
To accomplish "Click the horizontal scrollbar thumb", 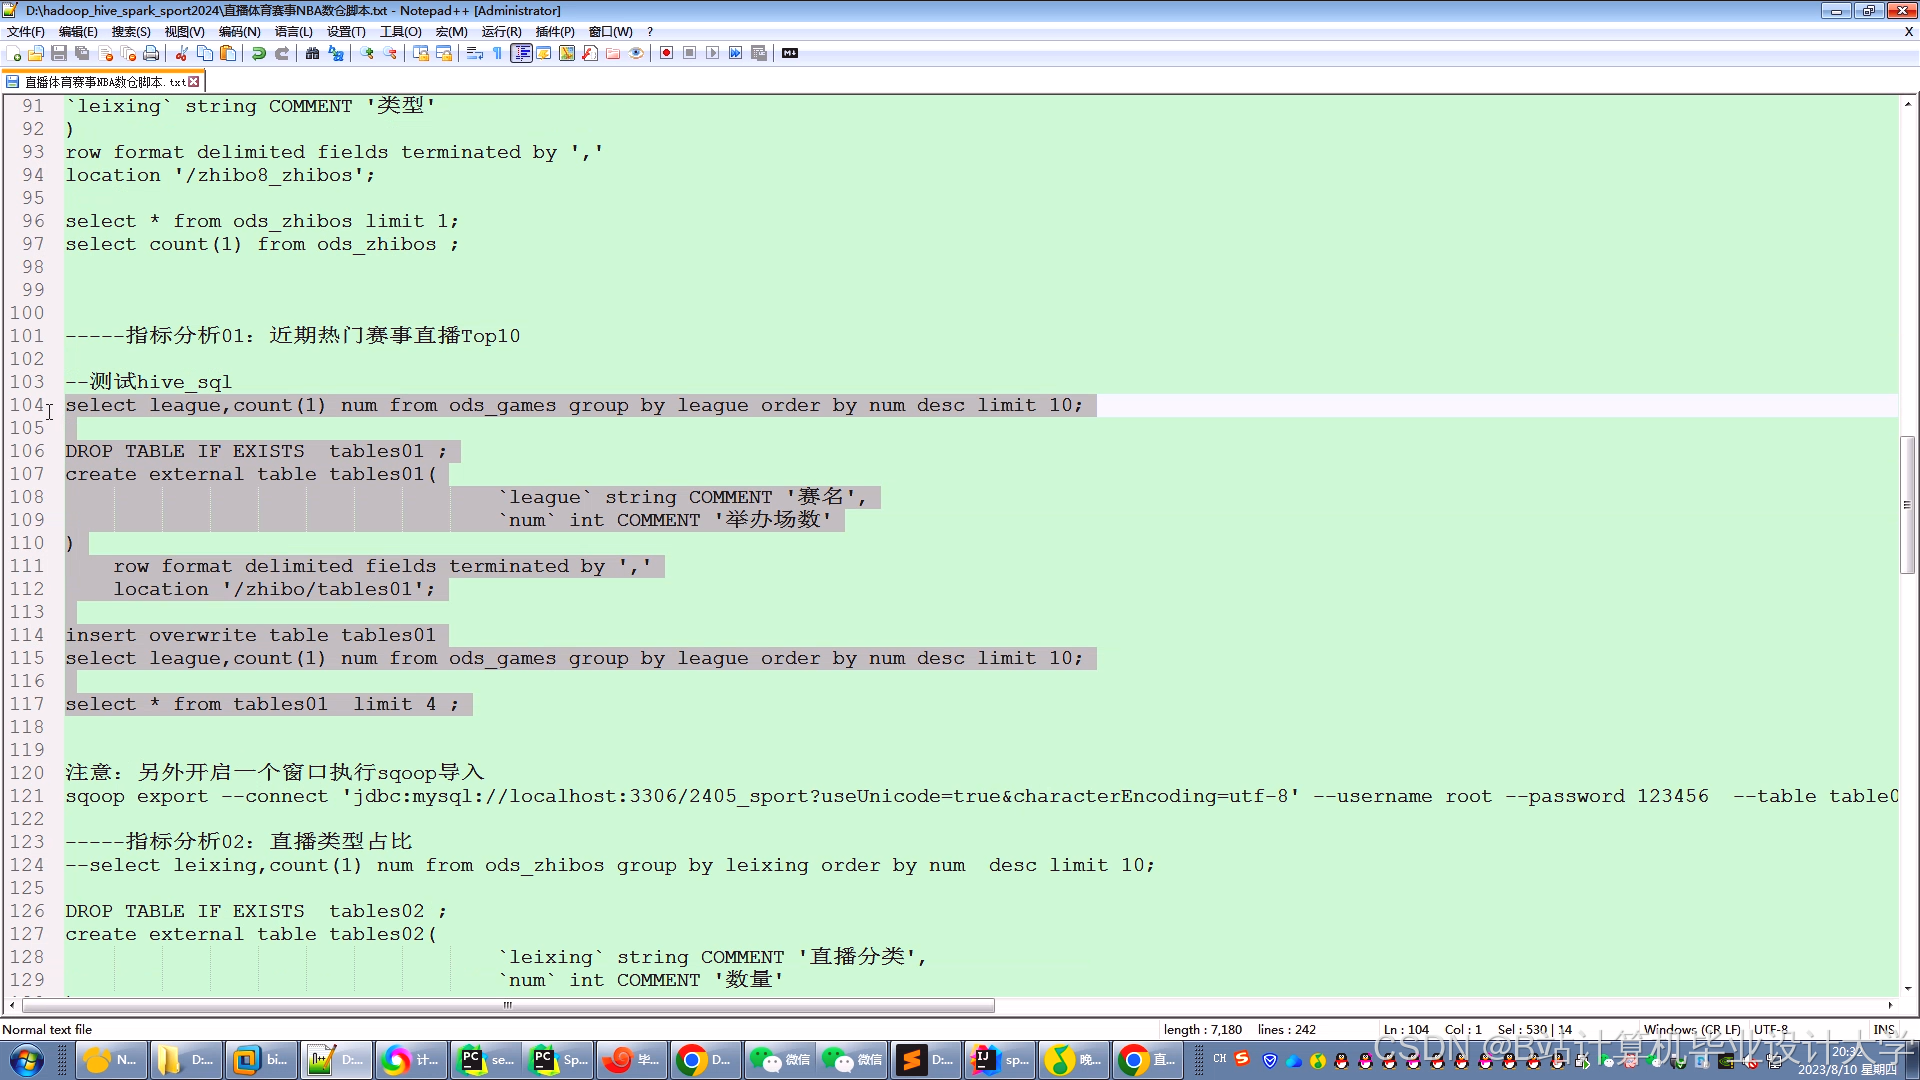I will click(508, 1005).
